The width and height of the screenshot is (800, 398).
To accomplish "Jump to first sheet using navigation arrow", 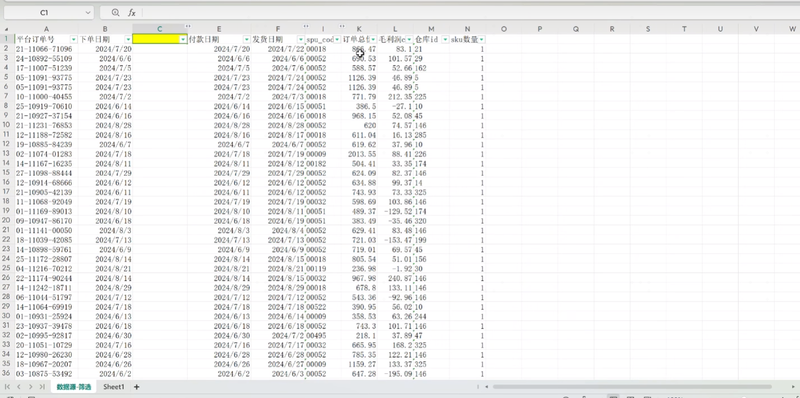I will coord(8,387).
